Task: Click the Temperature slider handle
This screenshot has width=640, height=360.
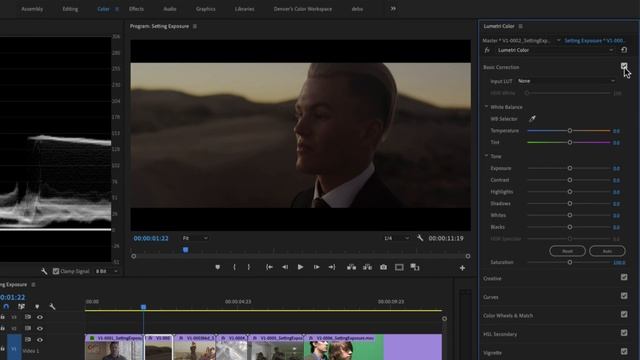Action: tap(570, 131)
